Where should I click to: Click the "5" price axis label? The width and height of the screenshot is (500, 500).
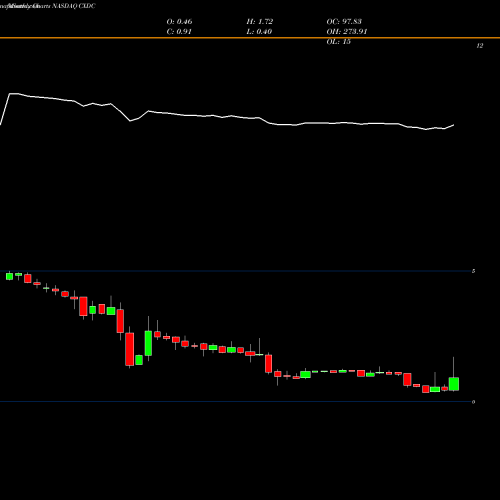pyautogui.click(x=473, y=271)
